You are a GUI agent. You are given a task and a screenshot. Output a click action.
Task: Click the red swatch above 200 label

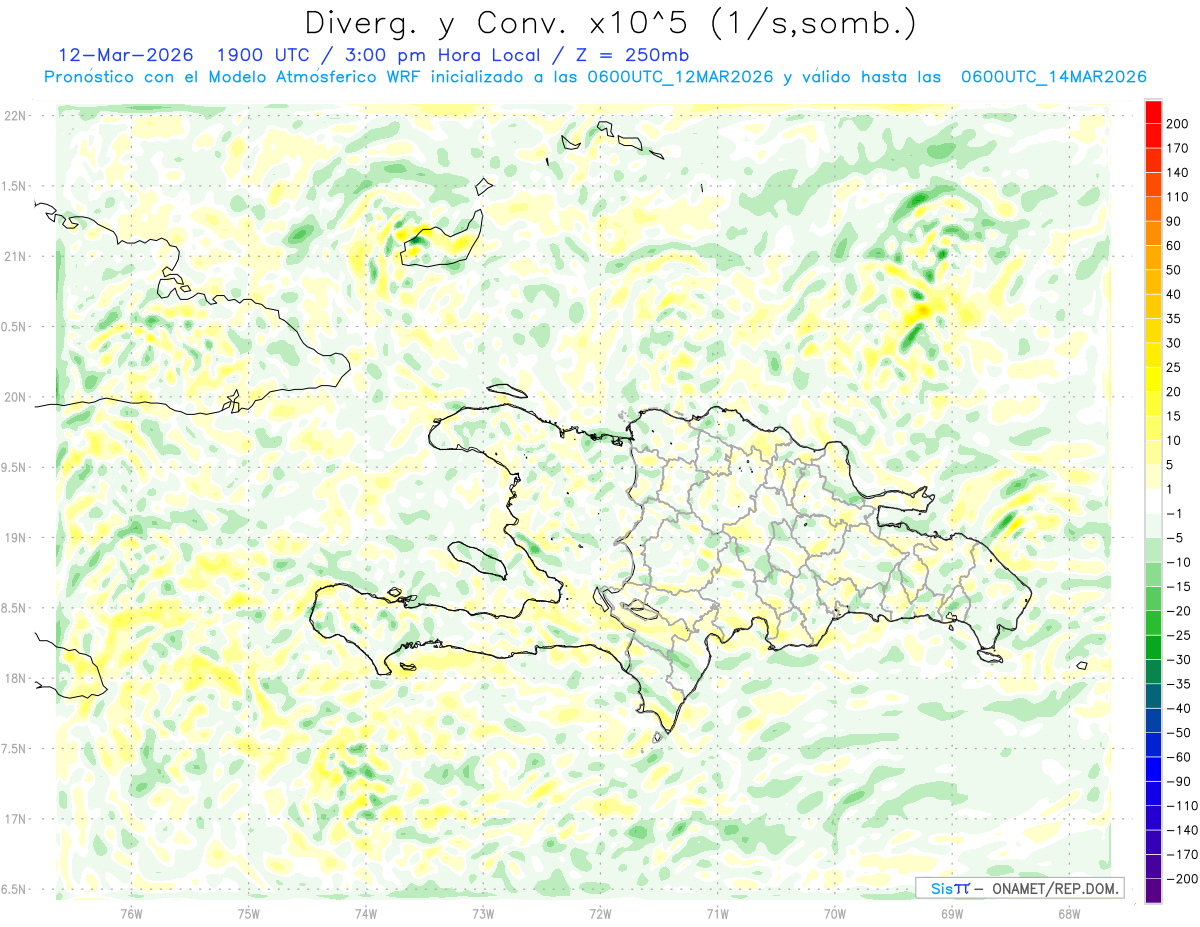tap(1153, 113)
